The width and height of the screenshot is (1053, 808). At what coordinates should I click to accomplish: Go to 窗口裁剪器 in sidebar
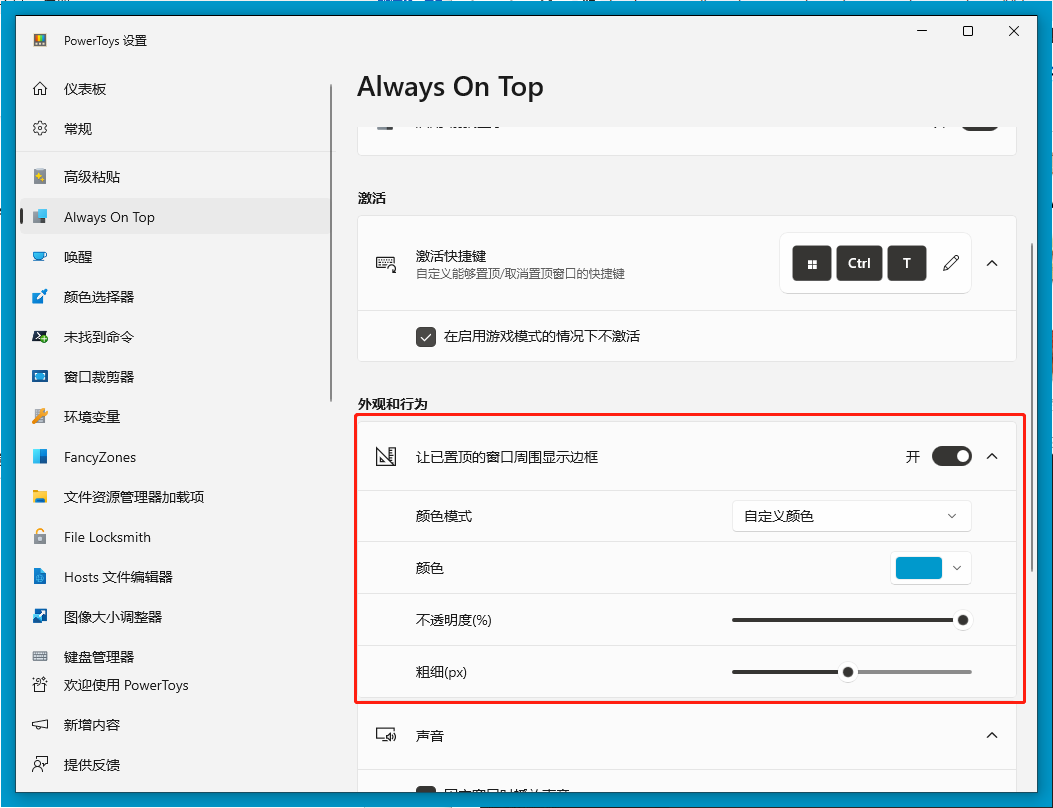tap(98, 377)
